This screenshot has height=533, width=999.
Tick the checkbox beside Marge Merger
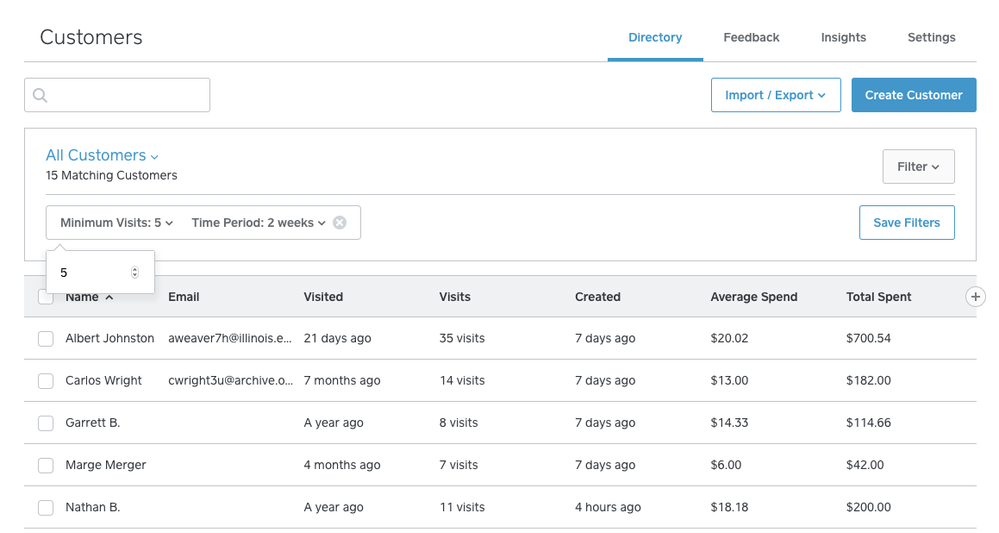(46, 465)
